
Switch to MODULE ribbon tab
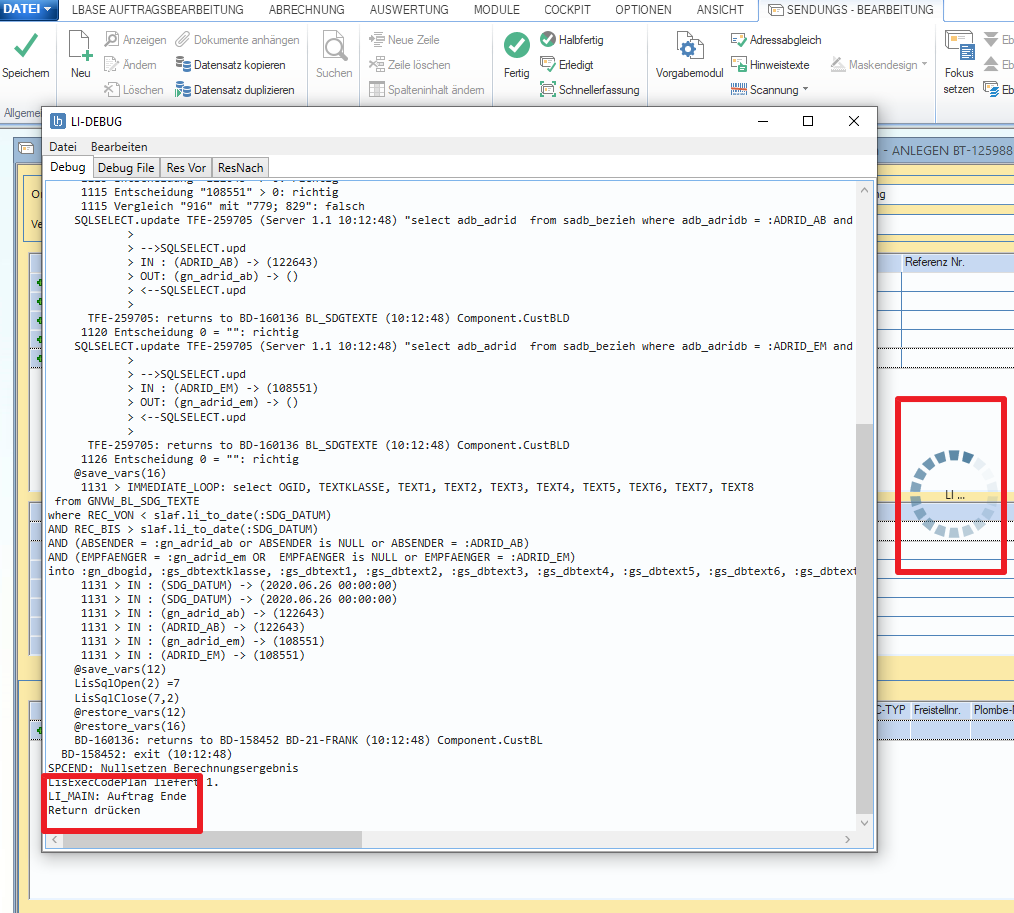pyautogui.click(x=497, y=10)
